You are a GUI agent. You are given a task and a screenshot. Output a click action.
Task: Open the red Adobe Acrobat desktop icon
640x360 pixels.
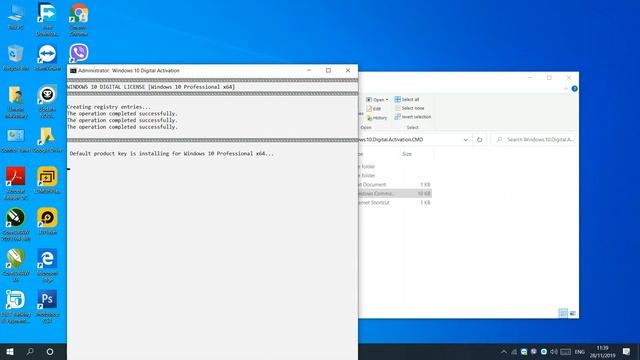tap(16, 183)
